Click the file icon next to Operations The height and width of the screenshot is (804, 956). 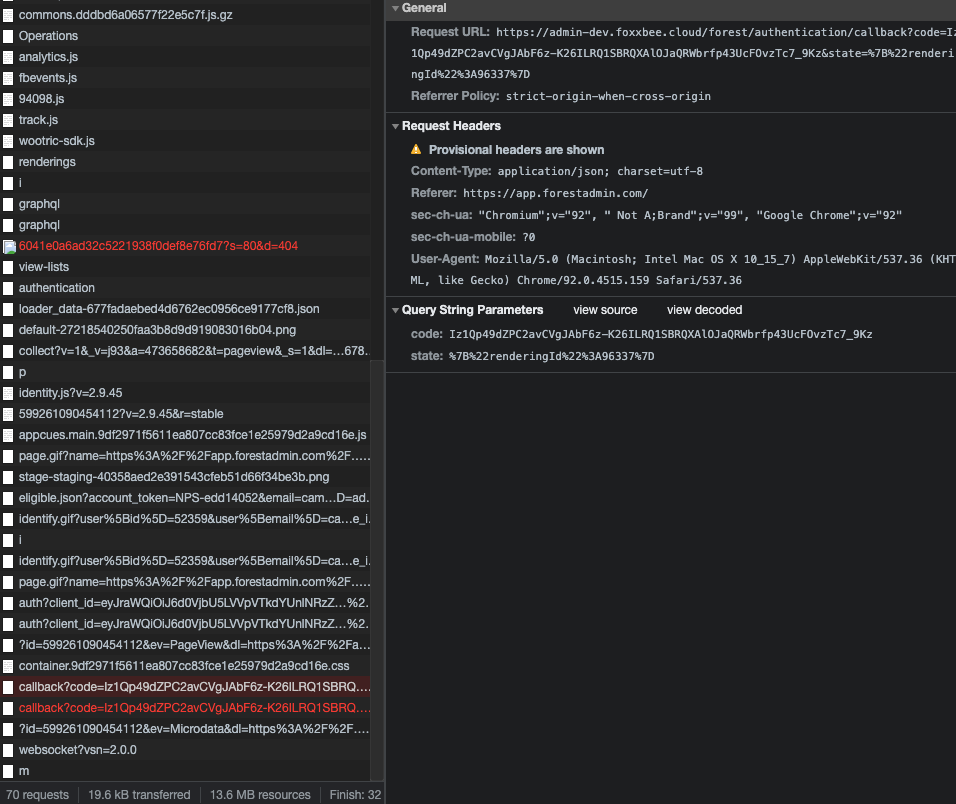pyautogui.click(x=8, y=36)
